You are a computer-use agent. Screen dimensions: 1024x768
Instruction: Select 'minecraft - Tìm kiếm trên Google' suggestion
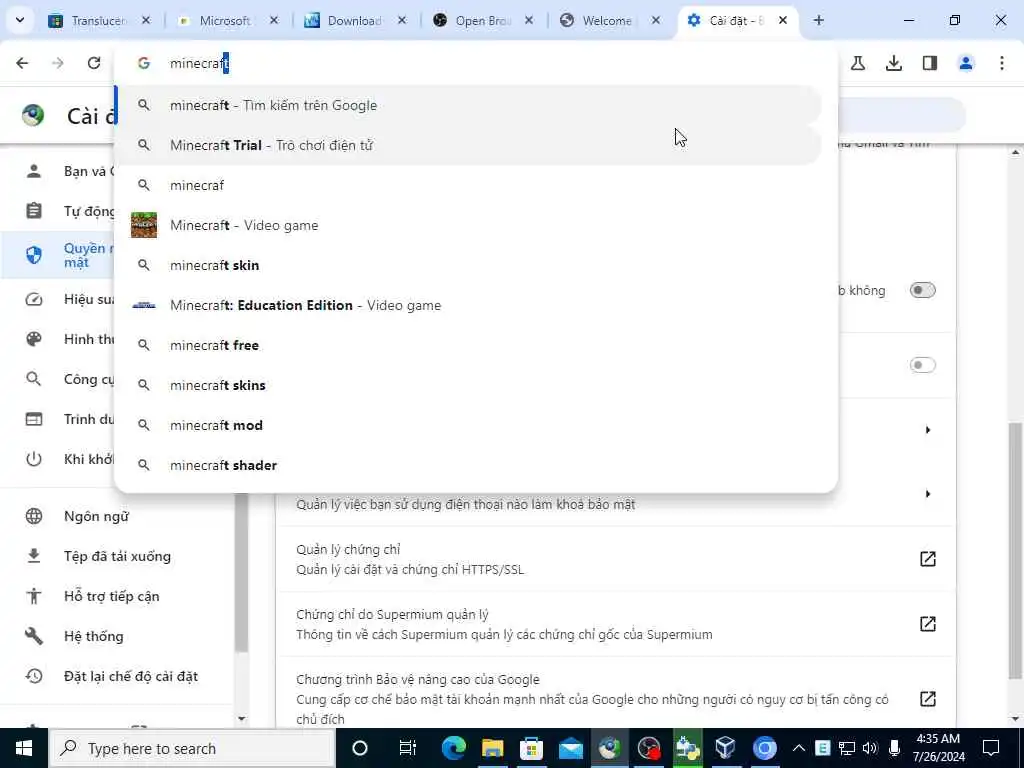[x=469, y=105]
